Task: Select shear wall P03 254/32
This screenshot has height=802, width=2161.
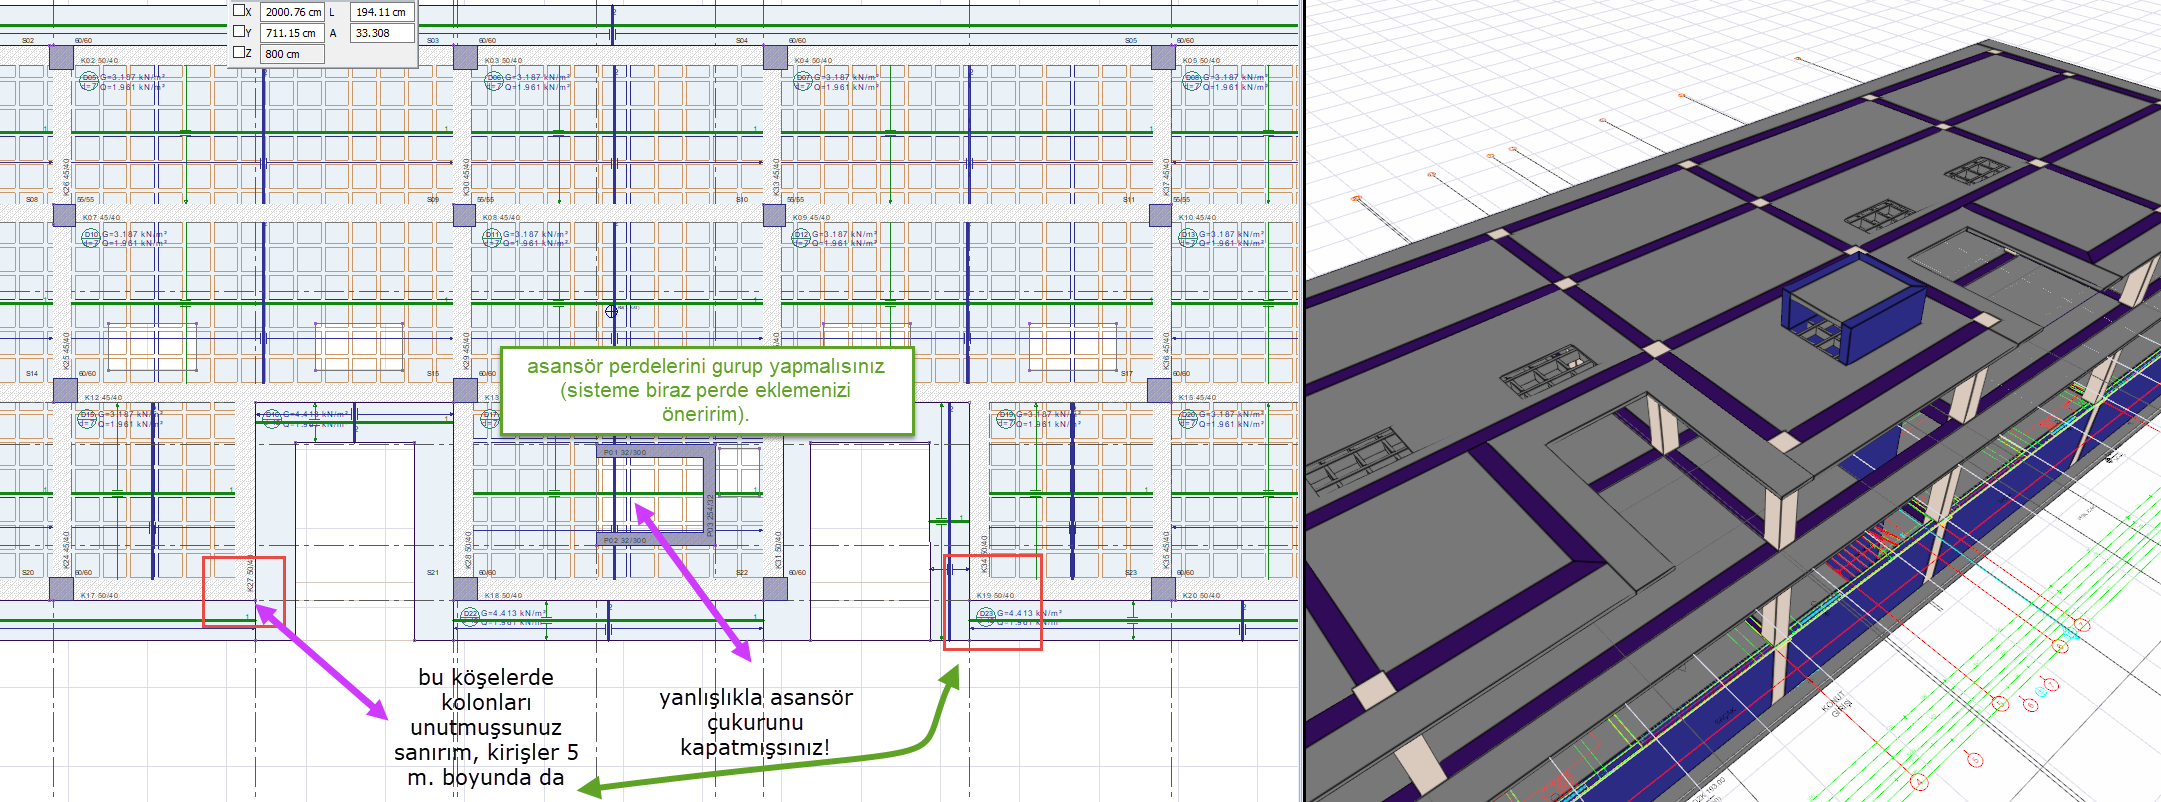Action: click(x=710, y=496)
